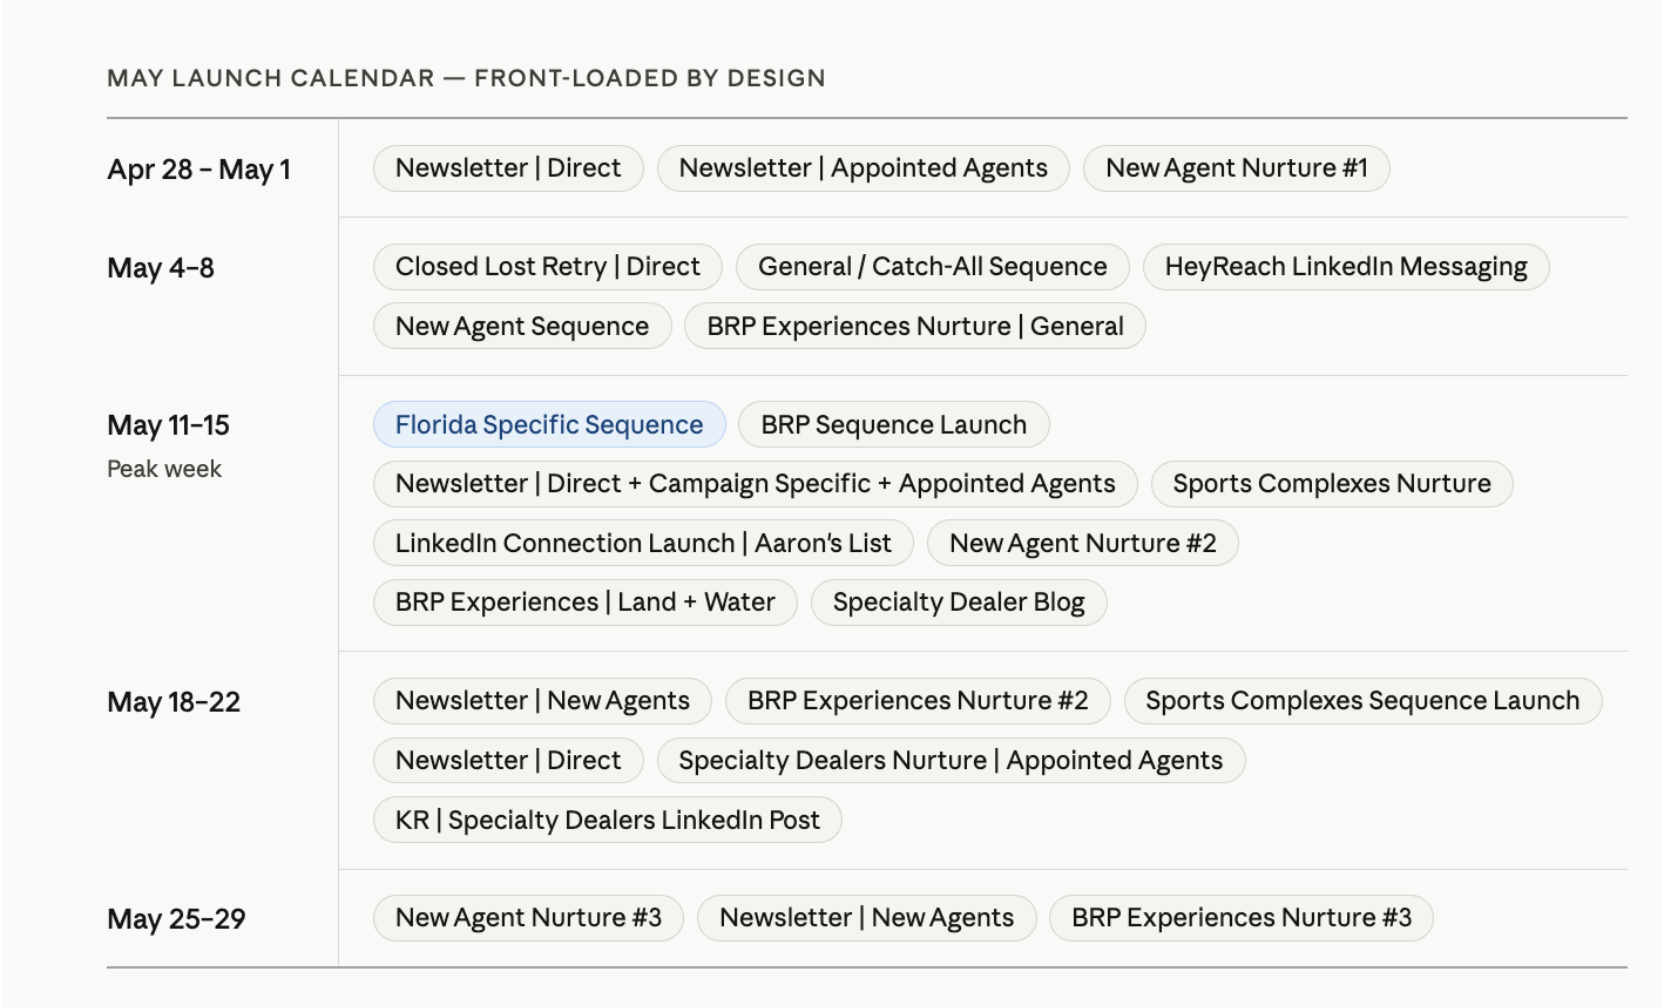Select Closed Lost Retry | Direct pill

pyautogui.click(x=547, y=267)
